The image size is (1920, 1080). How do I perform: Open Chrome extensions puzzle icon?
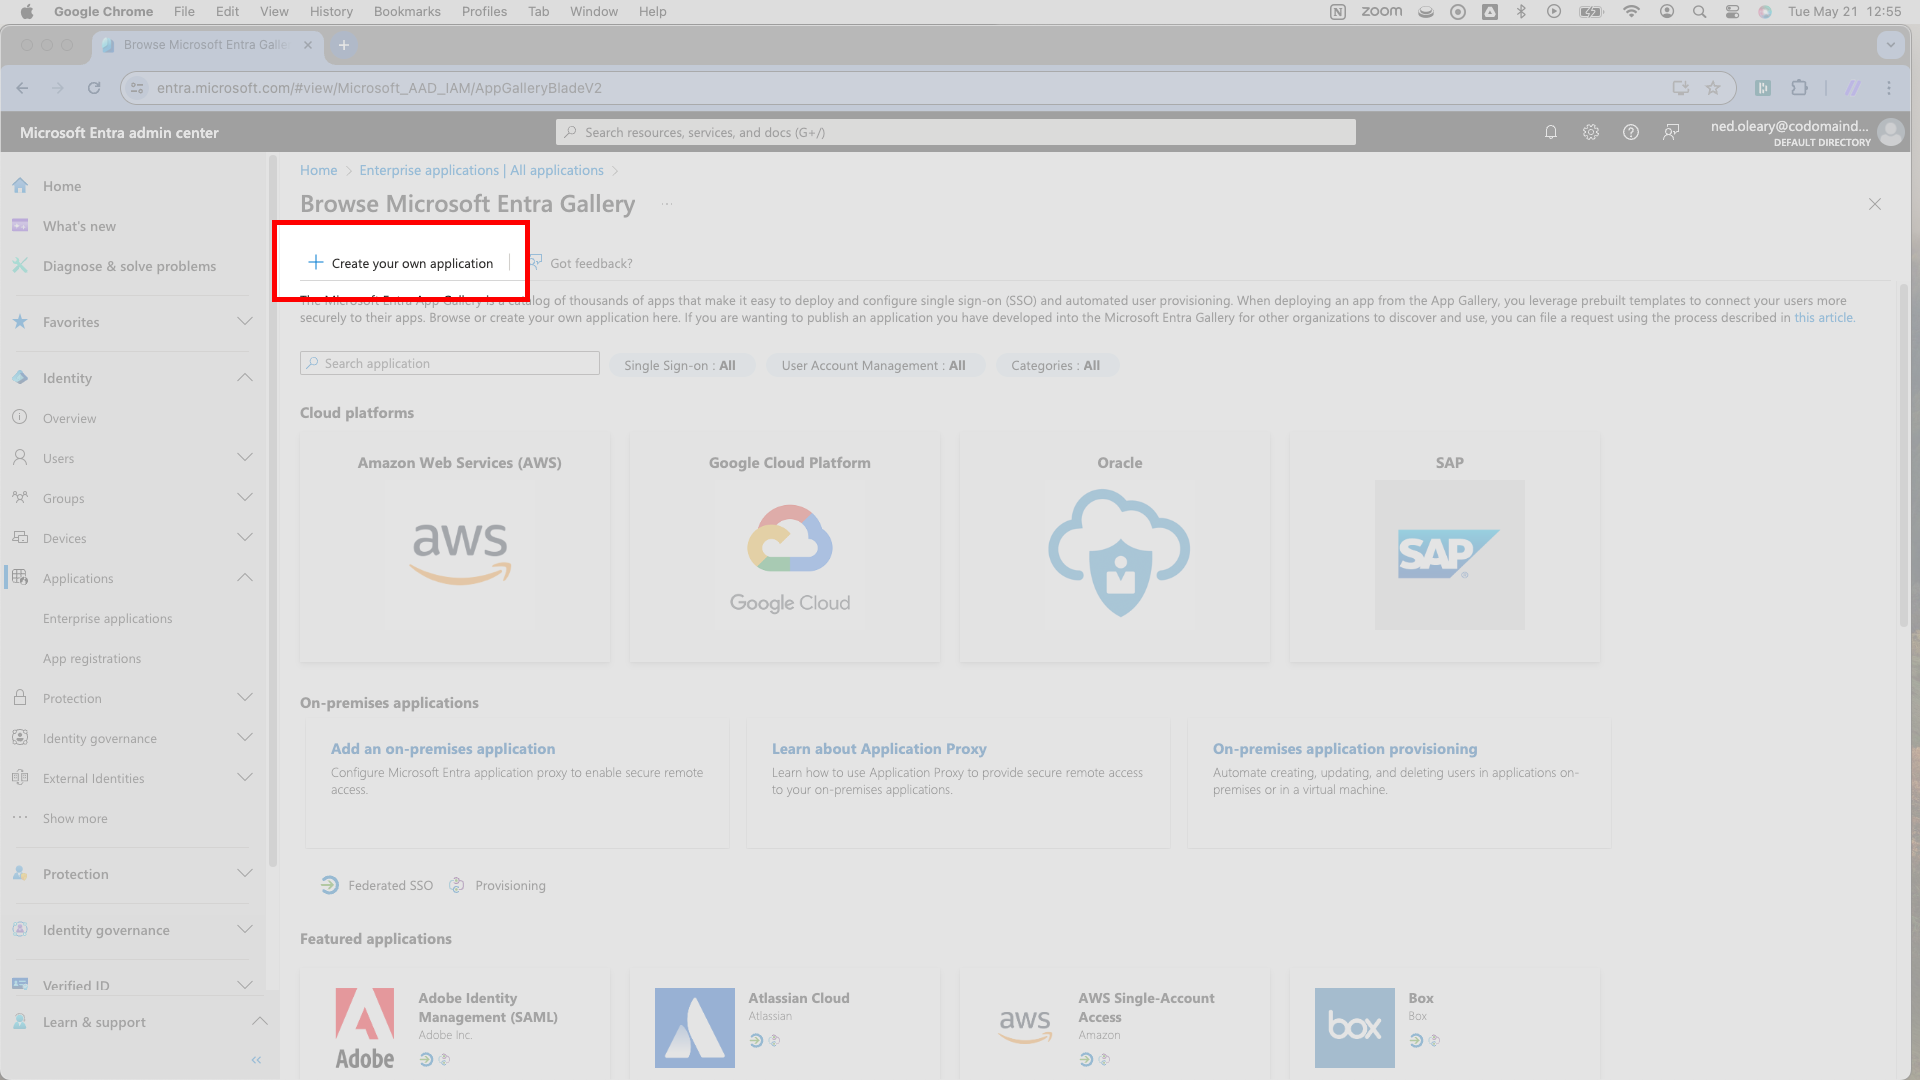click(x=1800, y=88)
